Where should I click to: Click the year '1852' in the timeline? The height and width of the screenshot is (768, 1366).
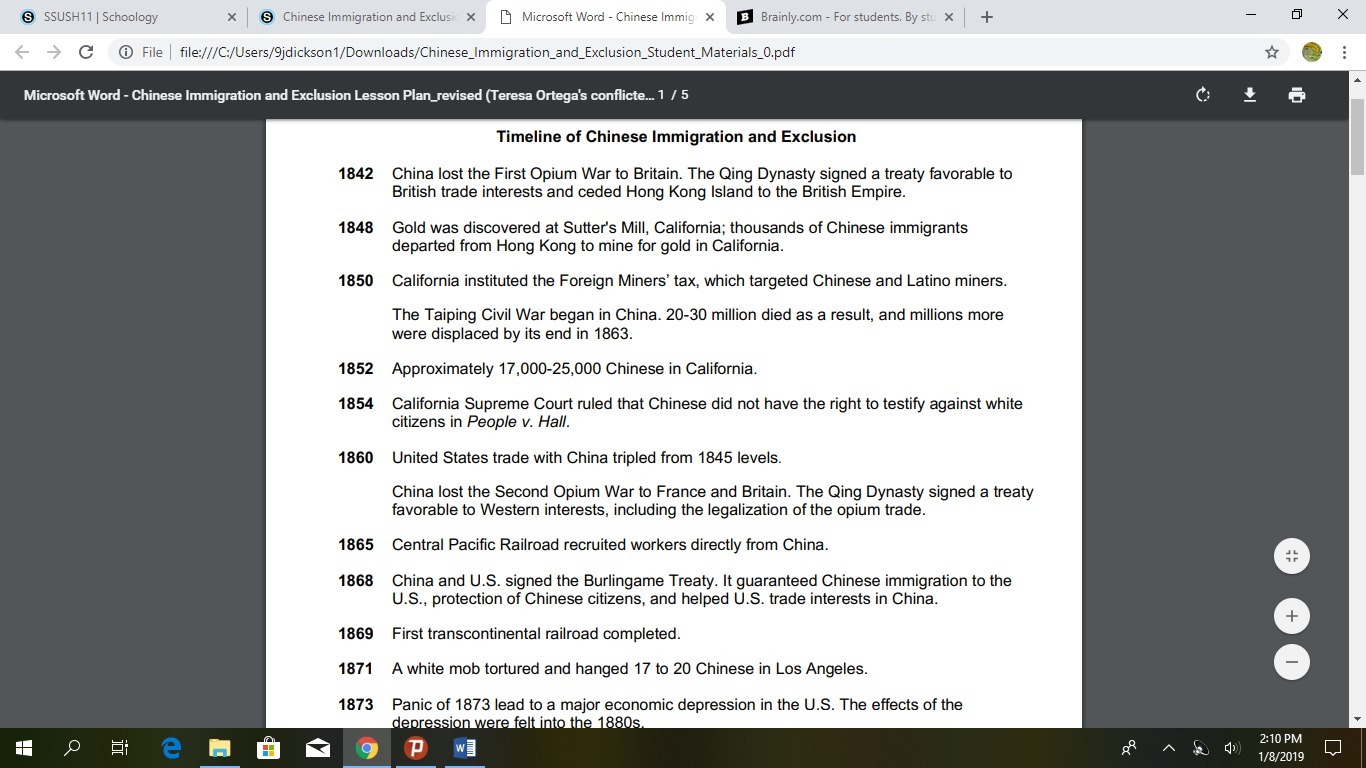(x=355, y=369)
